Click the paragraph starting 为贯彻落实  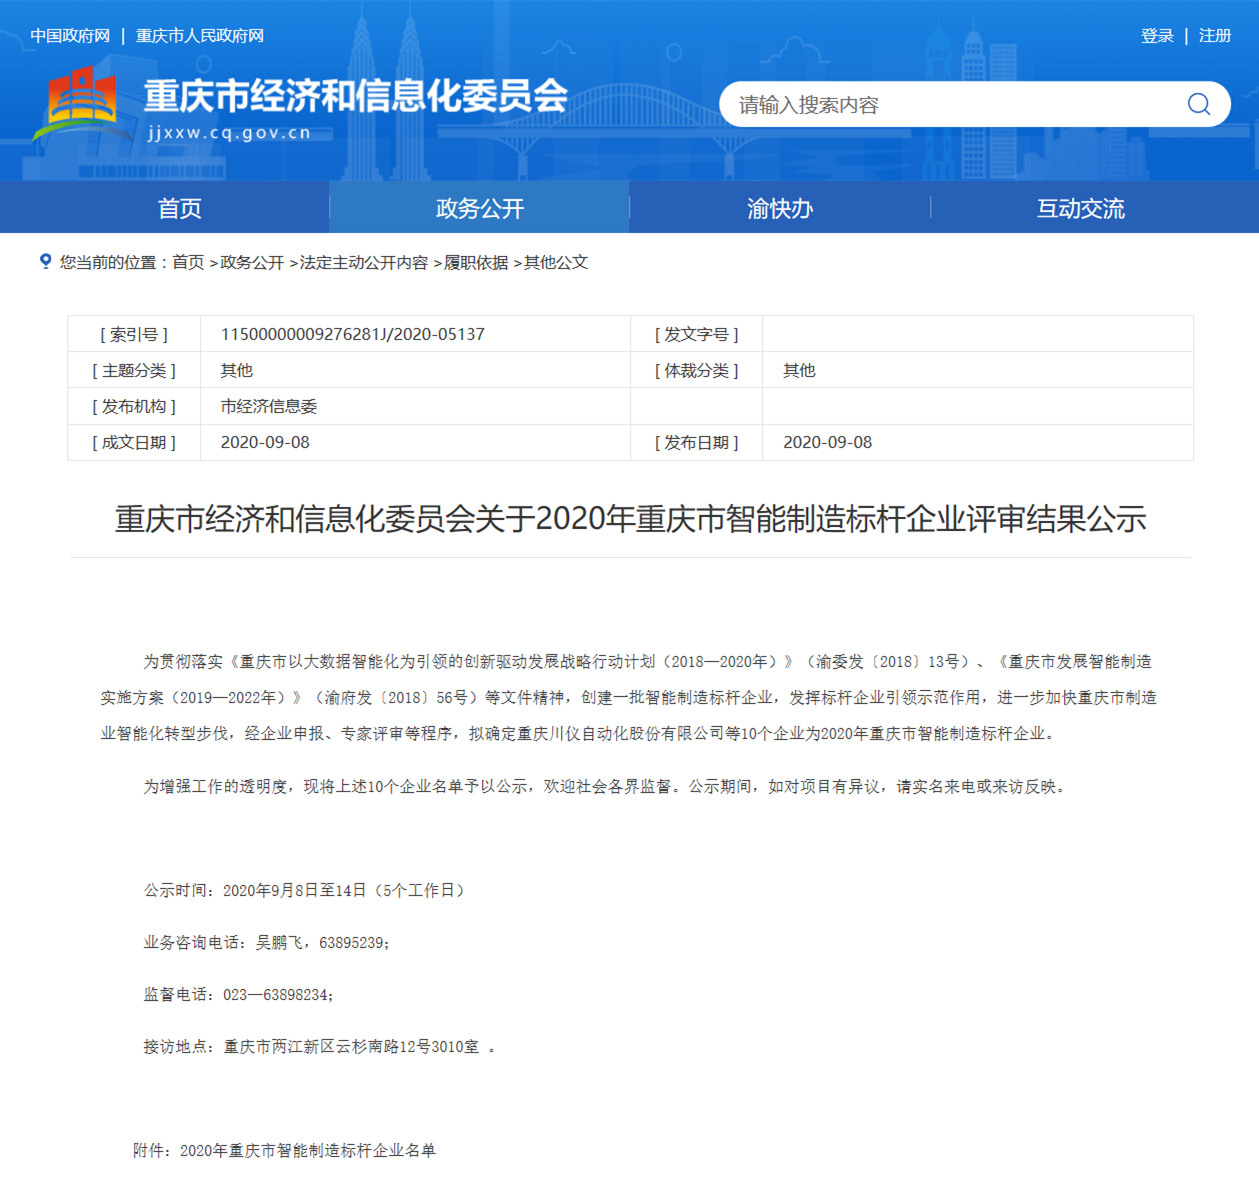629,697
